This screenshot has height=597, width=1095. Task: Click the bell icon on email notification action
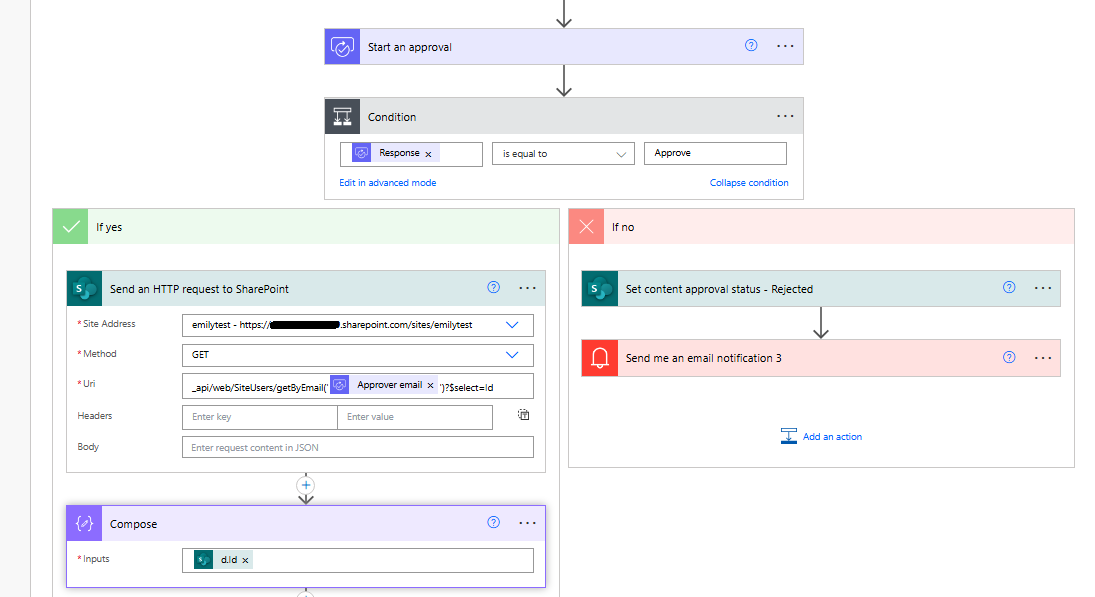click(x=600, y=358)
